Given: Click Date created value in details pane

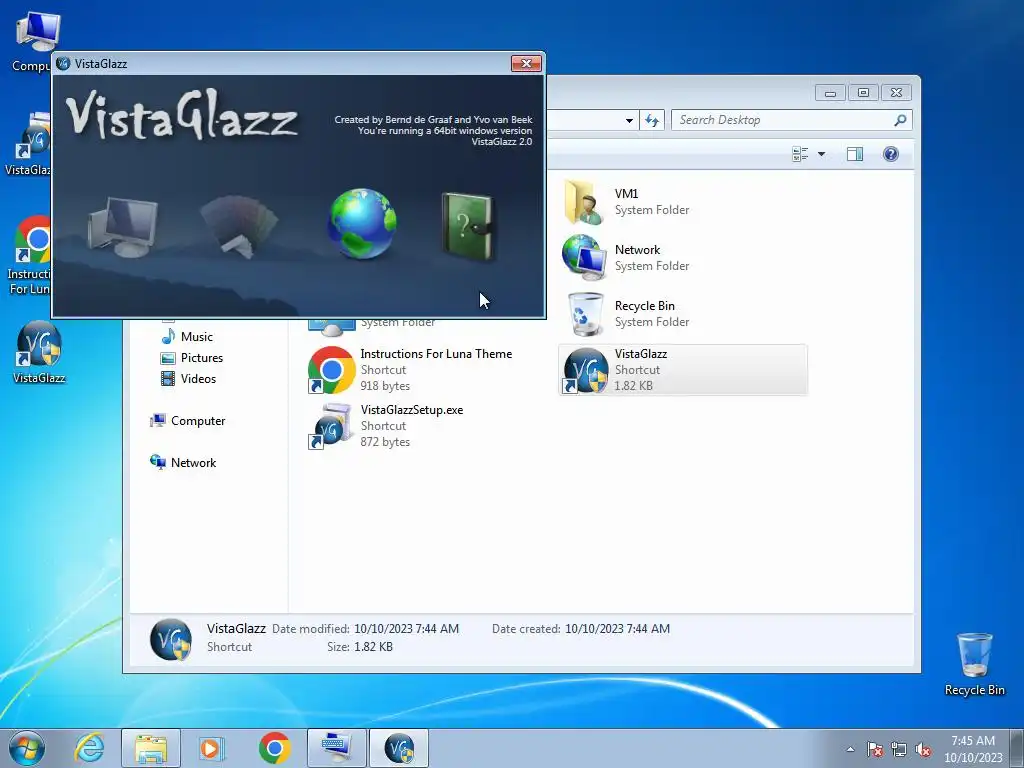Looking at the screenshot, I should [617, 629].
